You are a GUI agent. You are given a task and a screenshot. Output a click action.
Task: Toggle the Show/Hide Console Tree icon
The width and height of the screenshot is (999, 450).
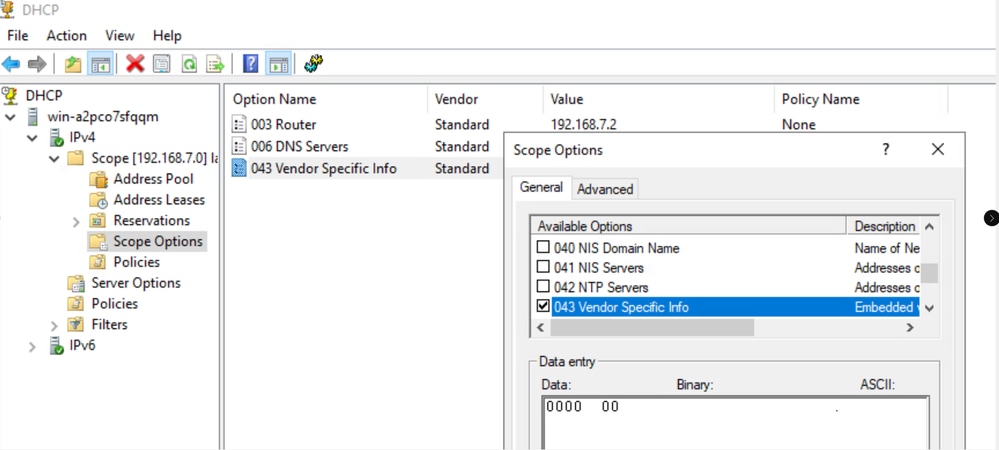point(100,64)
